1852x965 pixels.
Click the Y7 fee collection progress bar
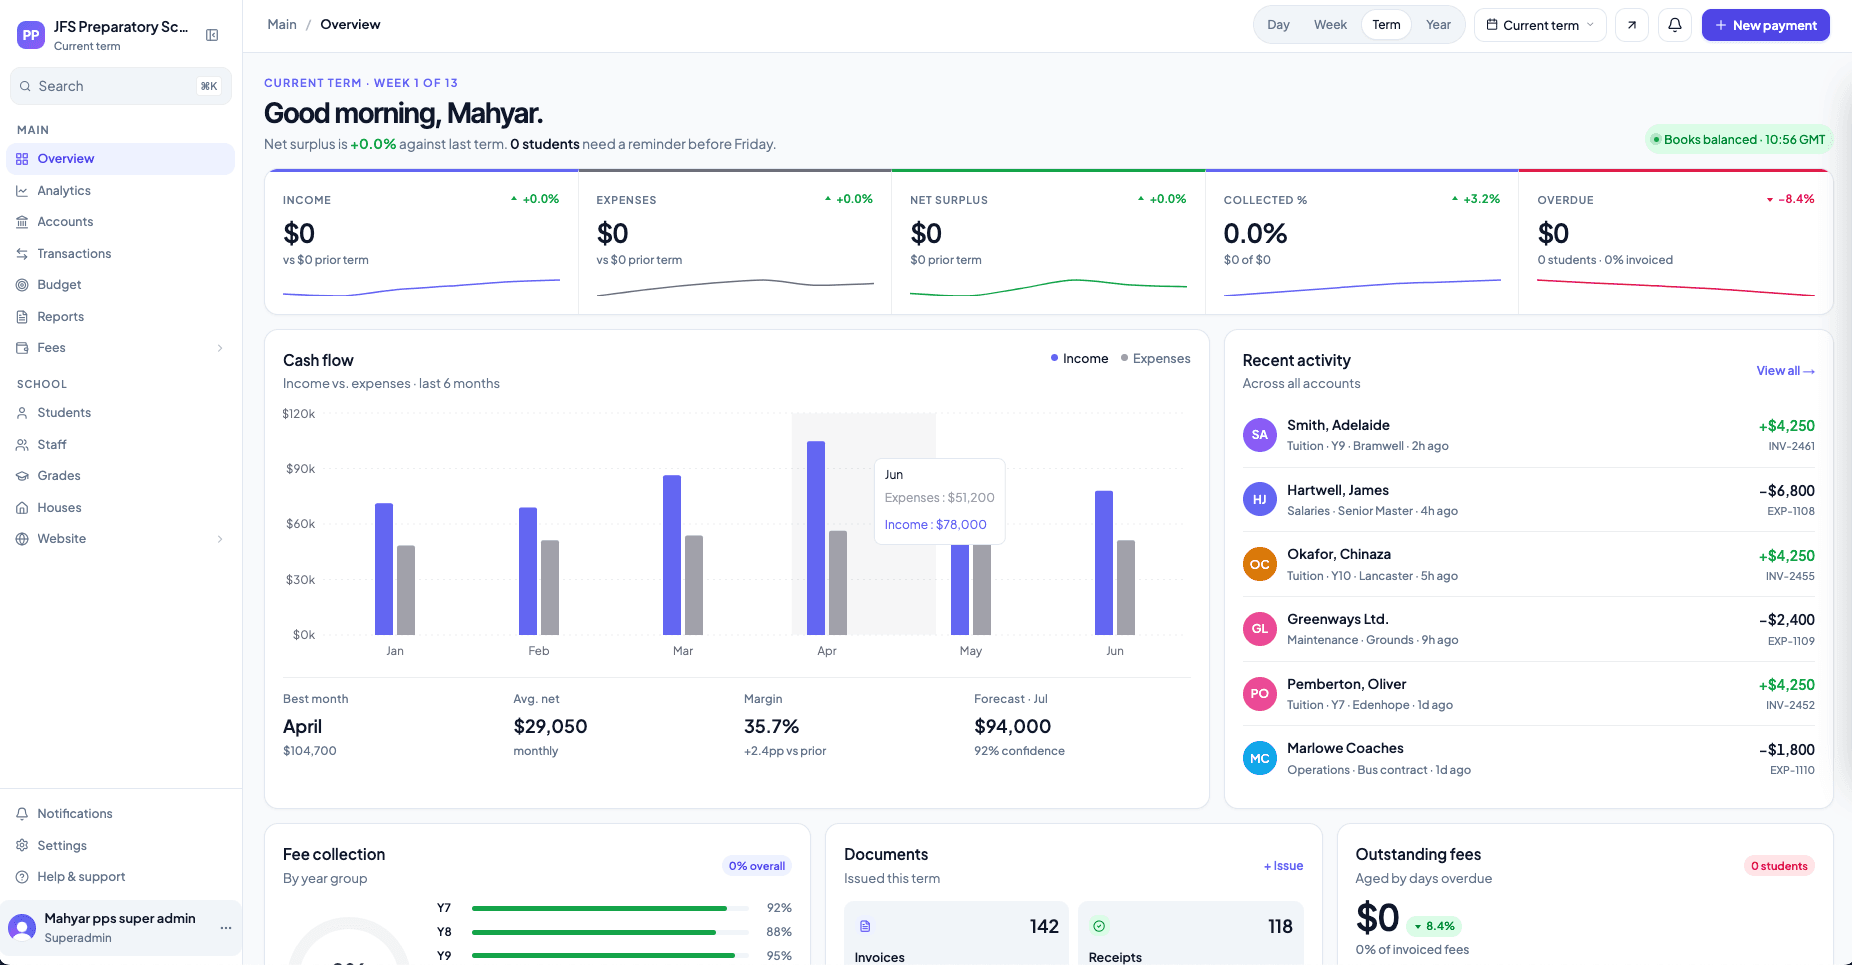[610, 908]
